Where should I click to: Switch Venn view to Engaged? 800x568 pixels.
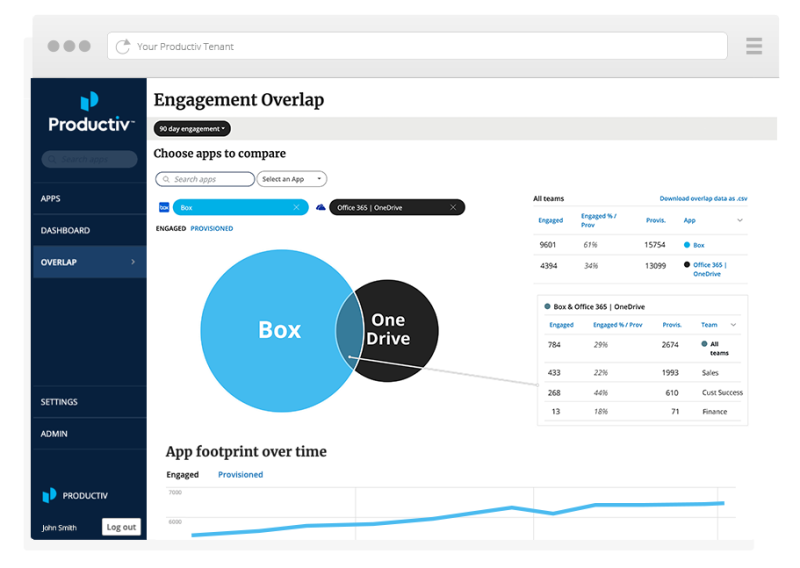point(171,228)
